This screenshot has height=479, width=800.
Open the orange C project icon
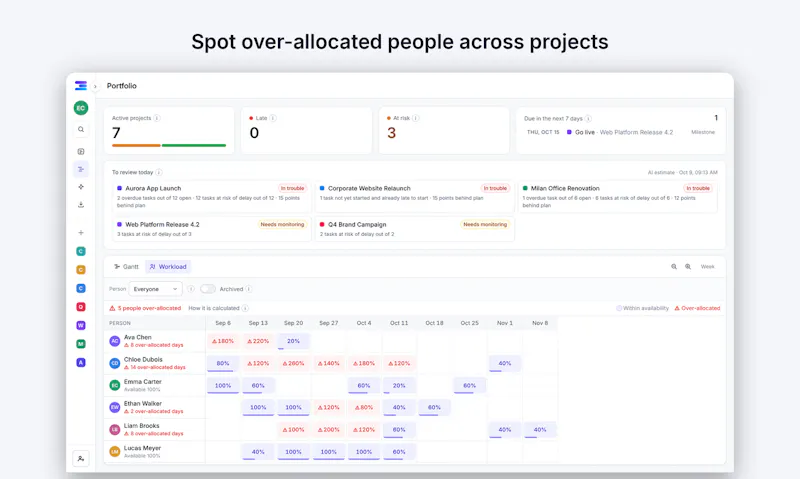[x=81, y=270]
